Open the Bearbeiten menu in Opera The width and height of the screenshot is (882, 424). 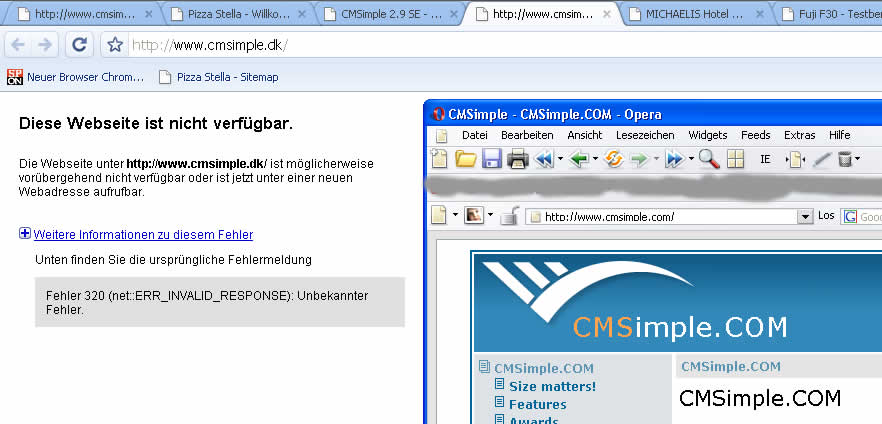tap(527, 135)
